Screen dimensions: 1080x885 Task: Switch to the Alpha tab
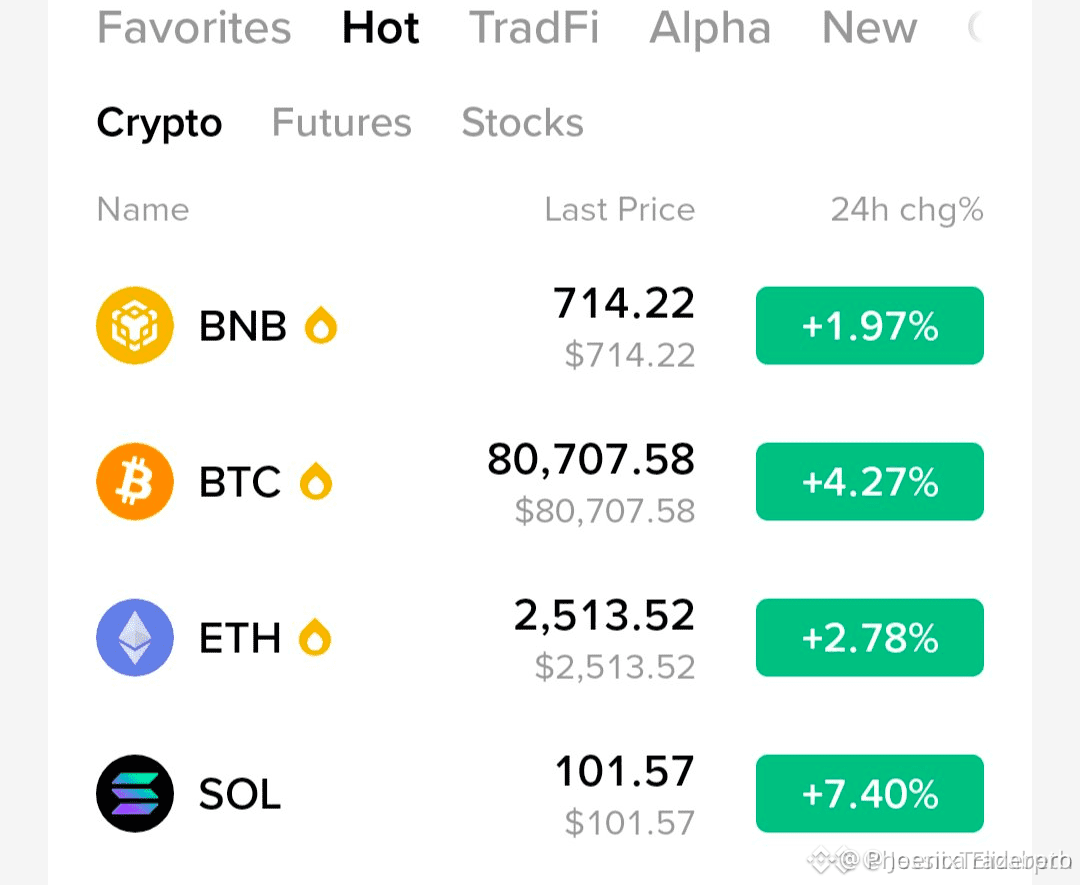pyautogui.click(x=710, y=28)
